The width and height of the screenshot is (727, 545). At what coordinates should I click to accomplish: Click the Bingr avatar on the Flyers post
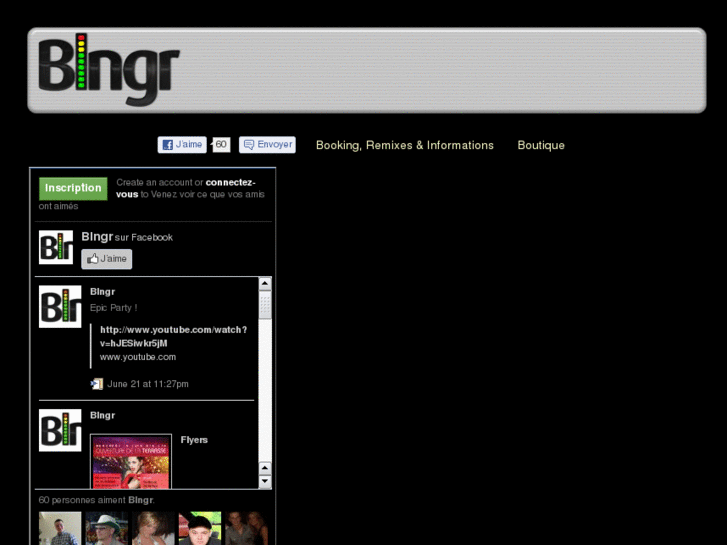60,430
